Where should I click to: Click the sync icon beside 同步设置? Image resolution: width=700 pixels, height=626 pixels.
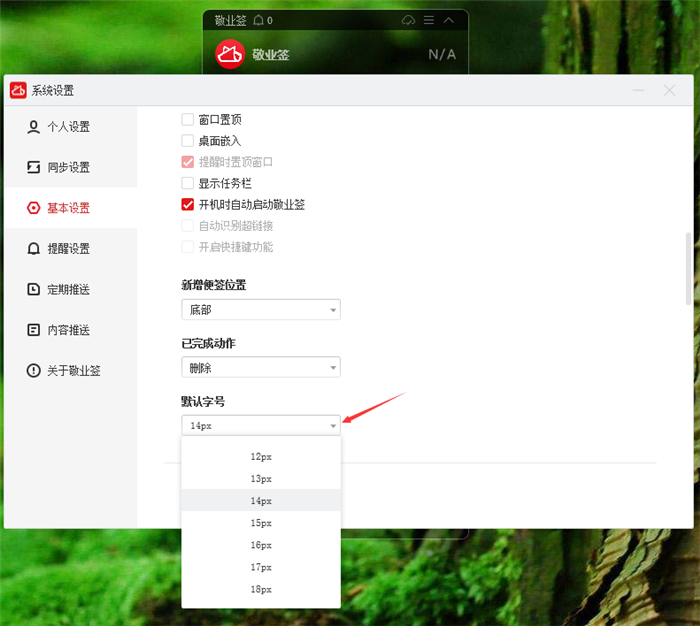pos(33,167)
